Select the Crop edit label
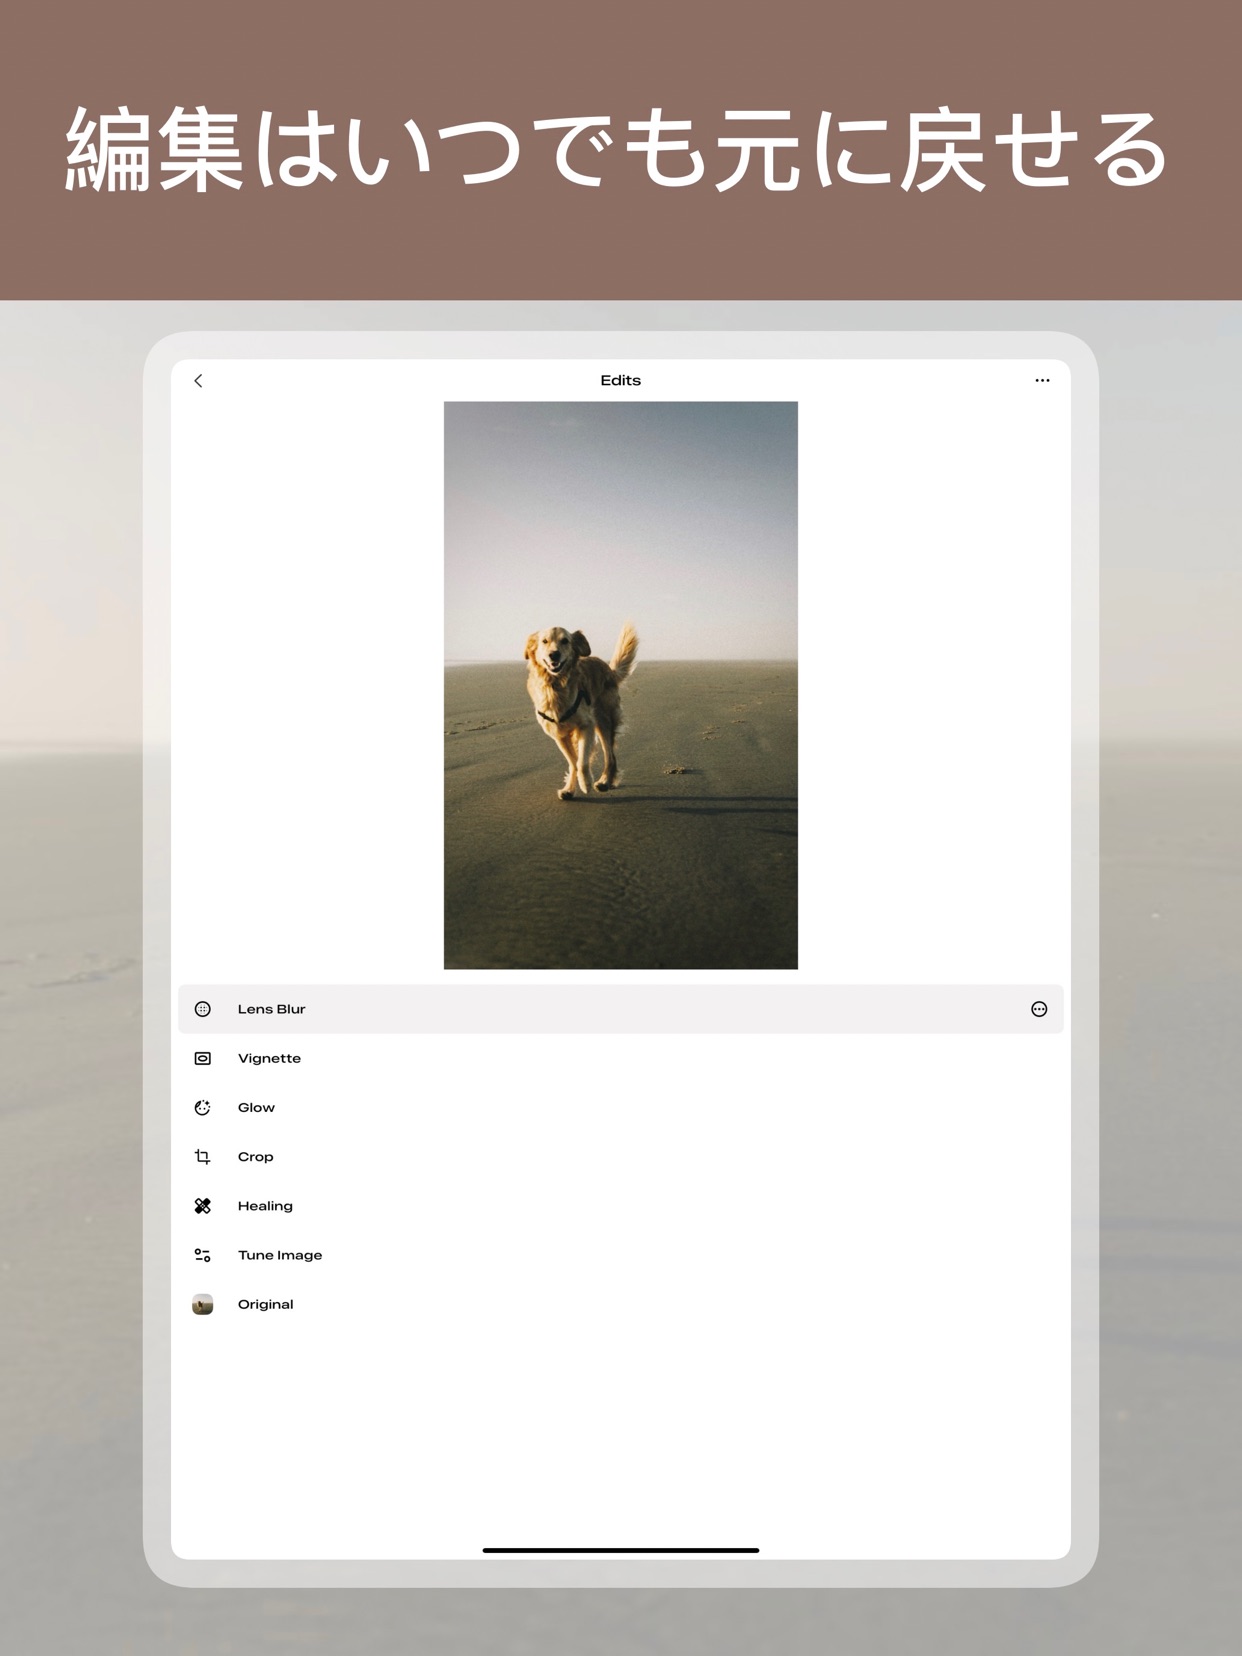This screenshot has width=1242, height=1656. pyautogui.click(x=255, y=1157)
